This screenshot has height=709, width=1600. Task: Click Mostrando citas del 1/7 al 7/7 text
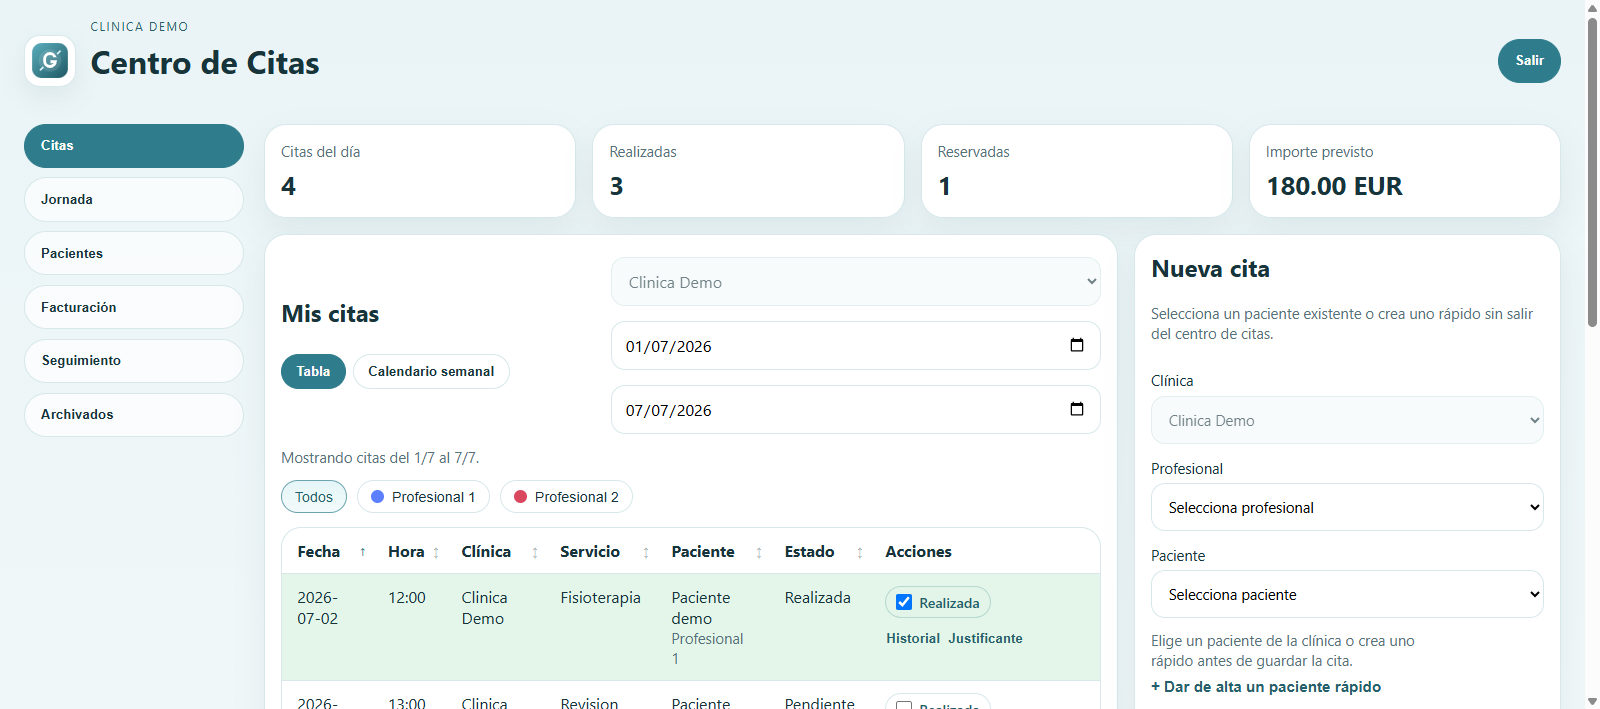[380, 458]
